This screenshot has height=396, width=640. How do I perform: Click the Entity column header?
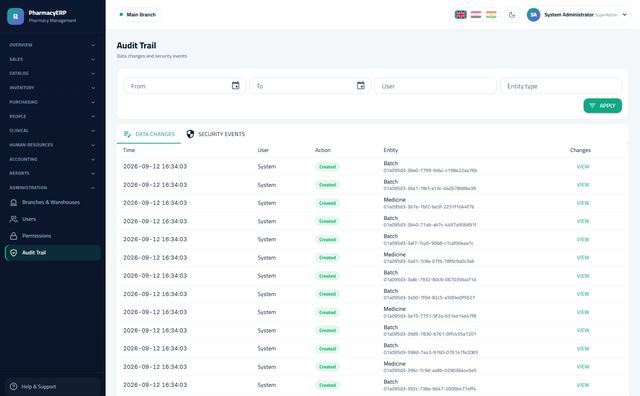point(391,150)
